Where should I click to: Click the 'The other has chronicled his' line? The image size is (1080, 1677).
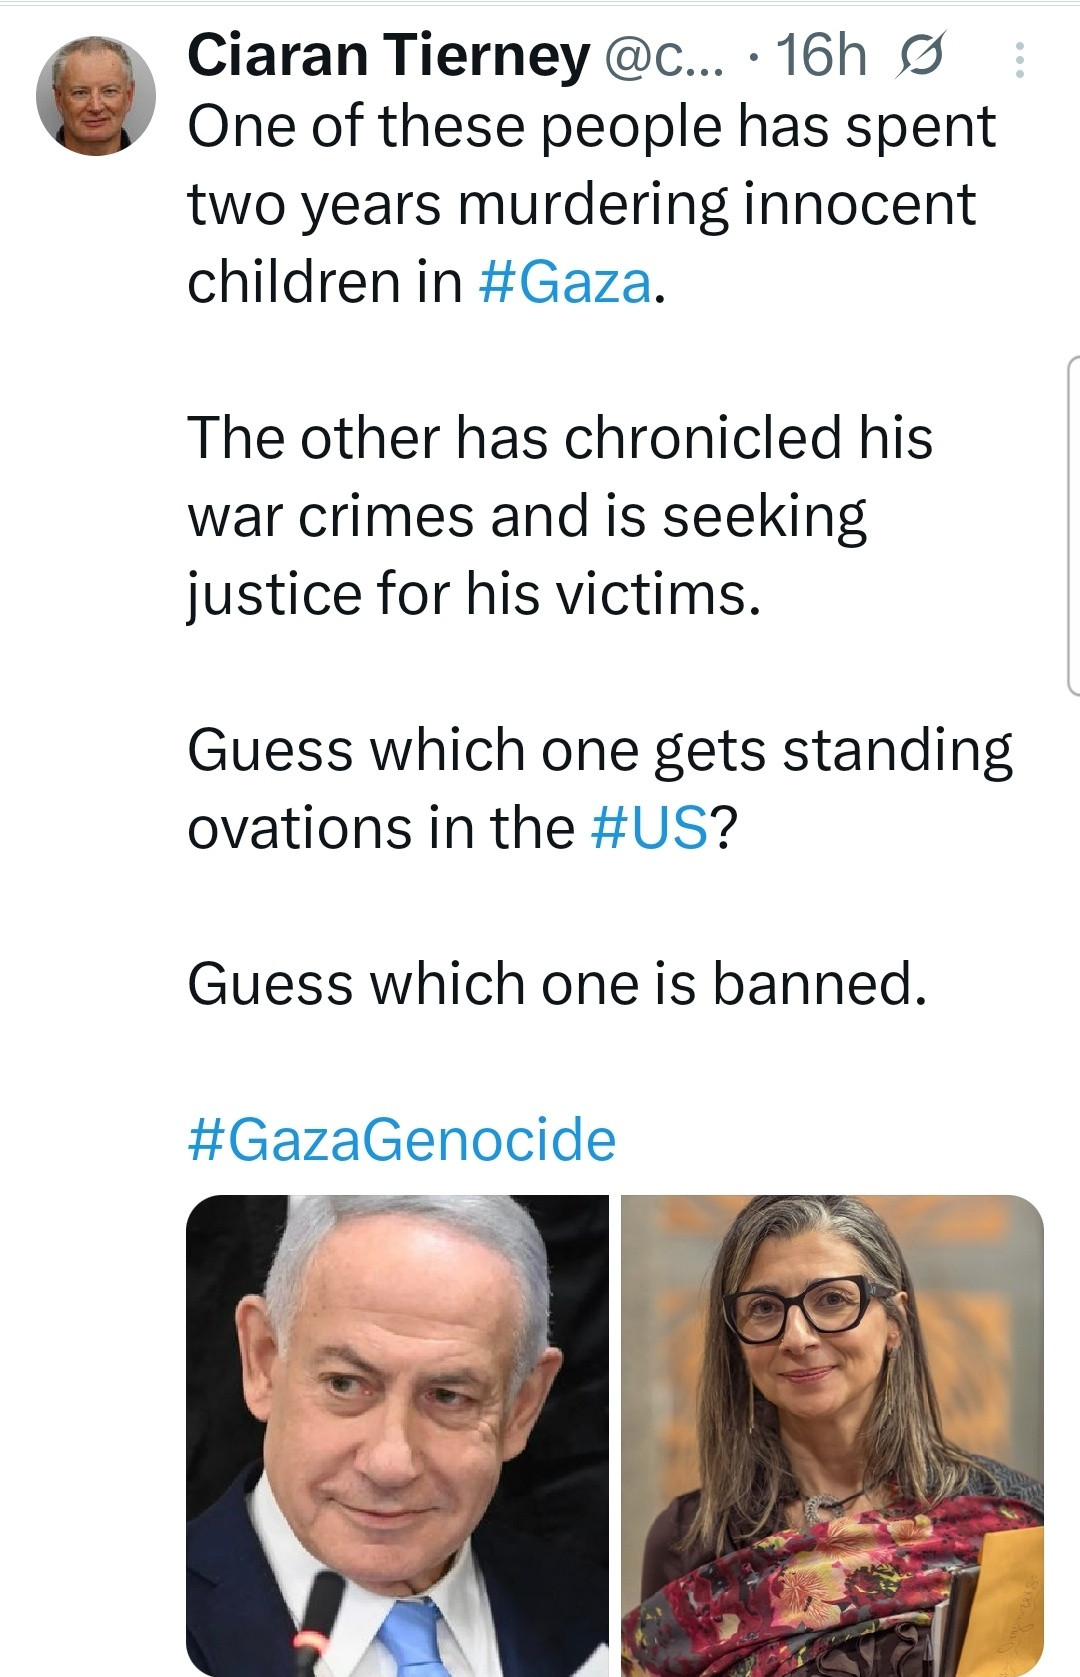click(560, 438)
